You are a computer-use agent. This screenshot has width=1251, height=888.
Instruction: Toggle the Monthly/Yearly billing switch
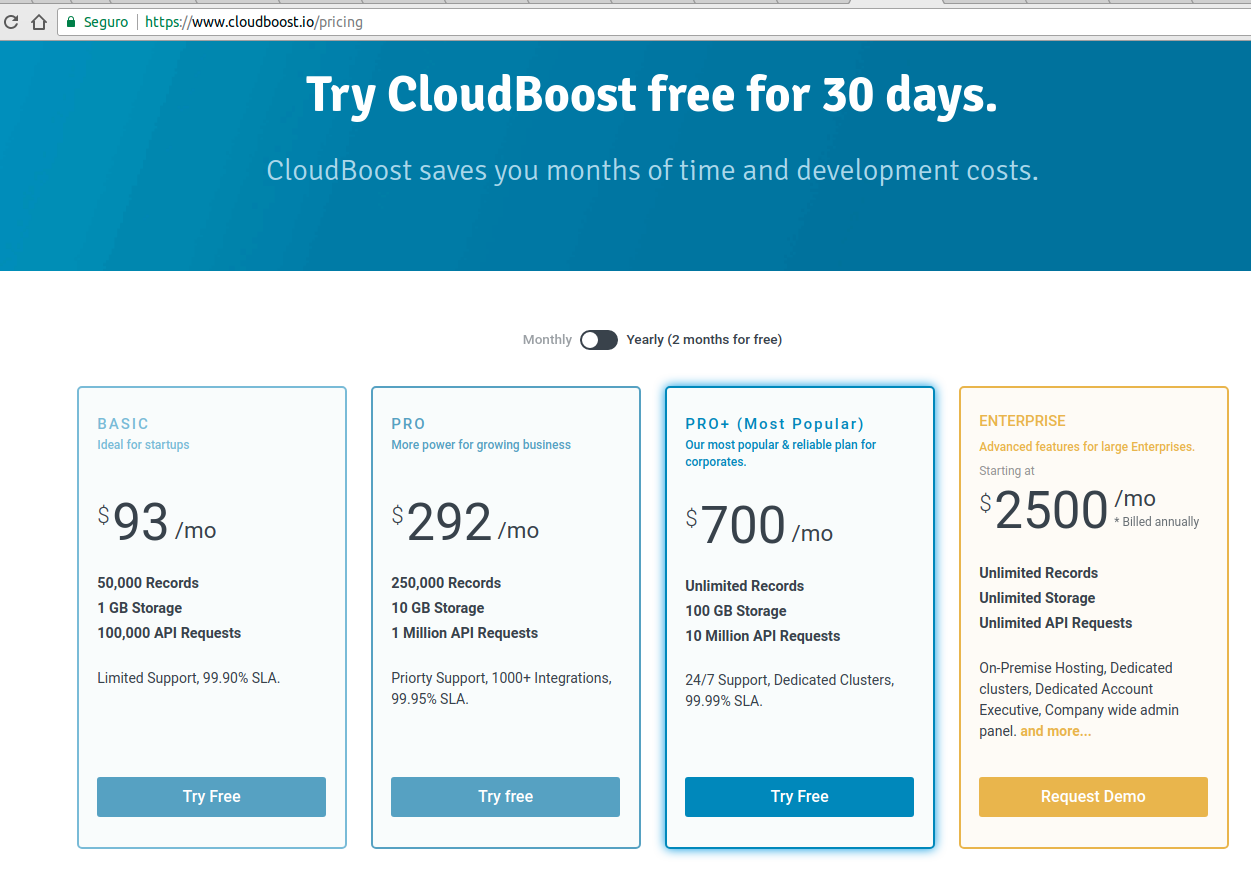599,340
